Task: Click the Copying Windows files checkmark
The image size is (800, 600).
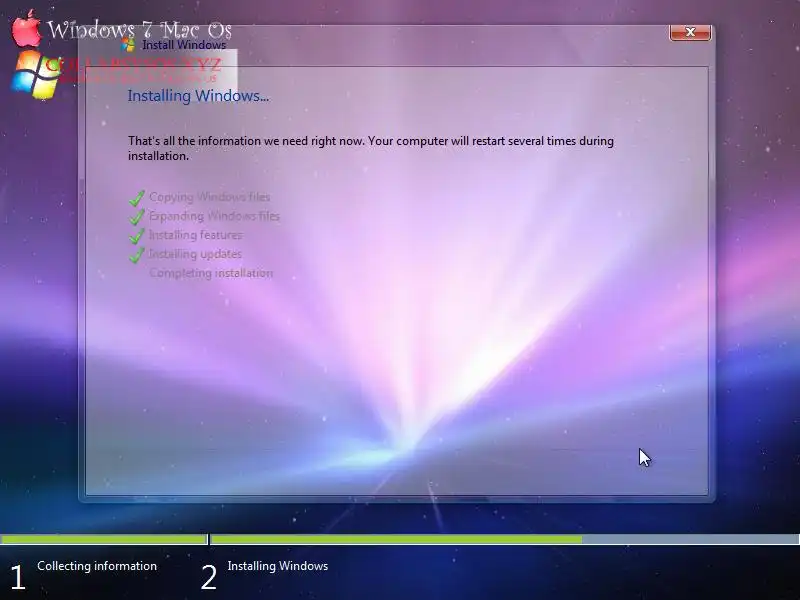Action: [137, 198]
